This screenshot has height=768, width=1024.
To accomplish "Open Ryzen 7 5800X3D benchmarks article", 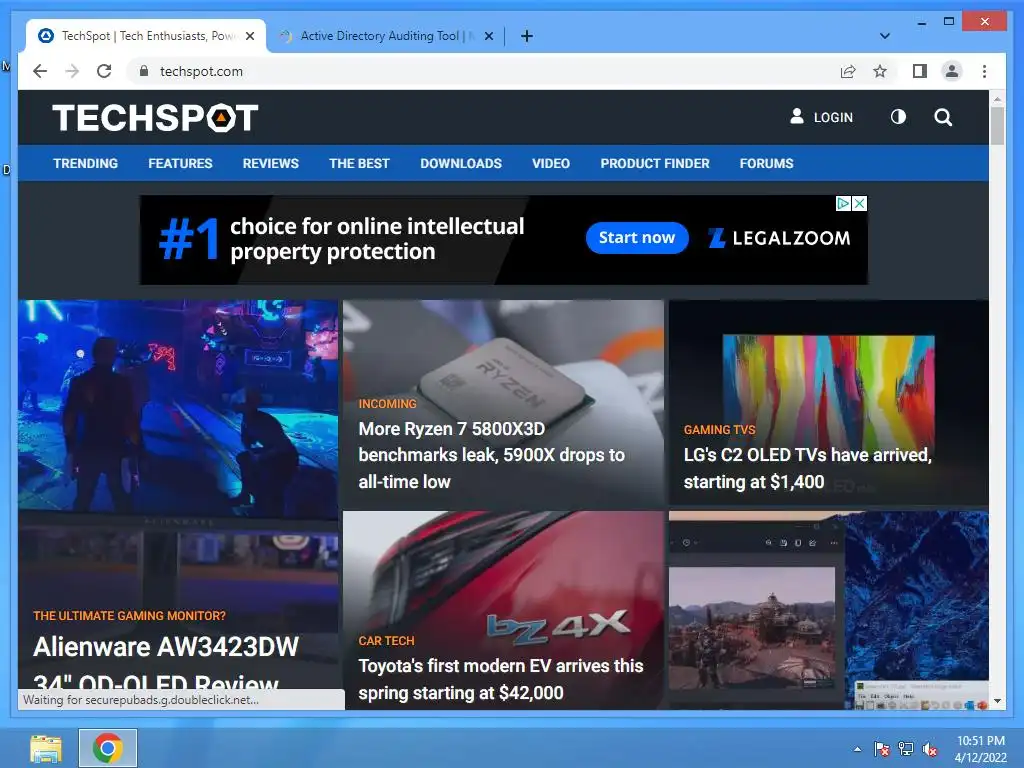I will point(491,455).
